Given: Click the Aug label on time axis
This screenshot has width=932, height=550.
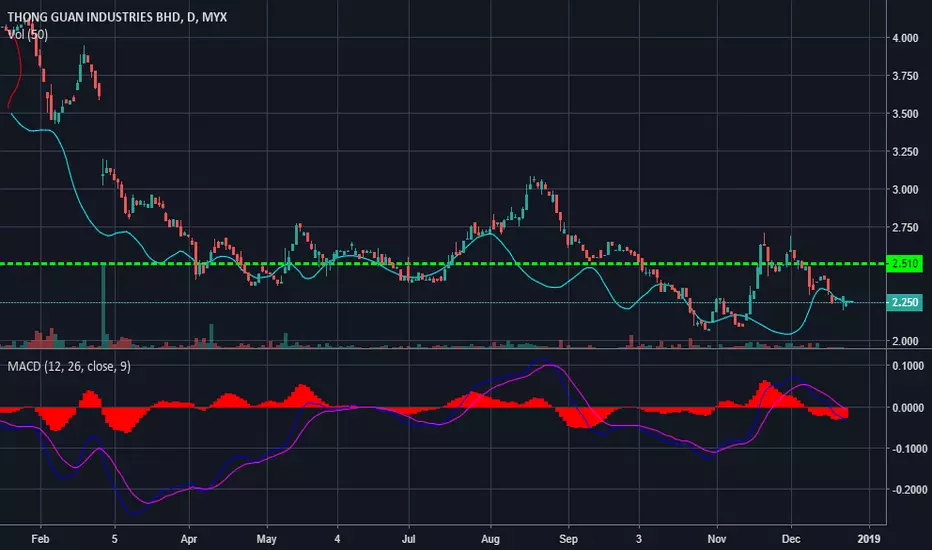Looking at the screenshot, I should (x=490, y=539).
